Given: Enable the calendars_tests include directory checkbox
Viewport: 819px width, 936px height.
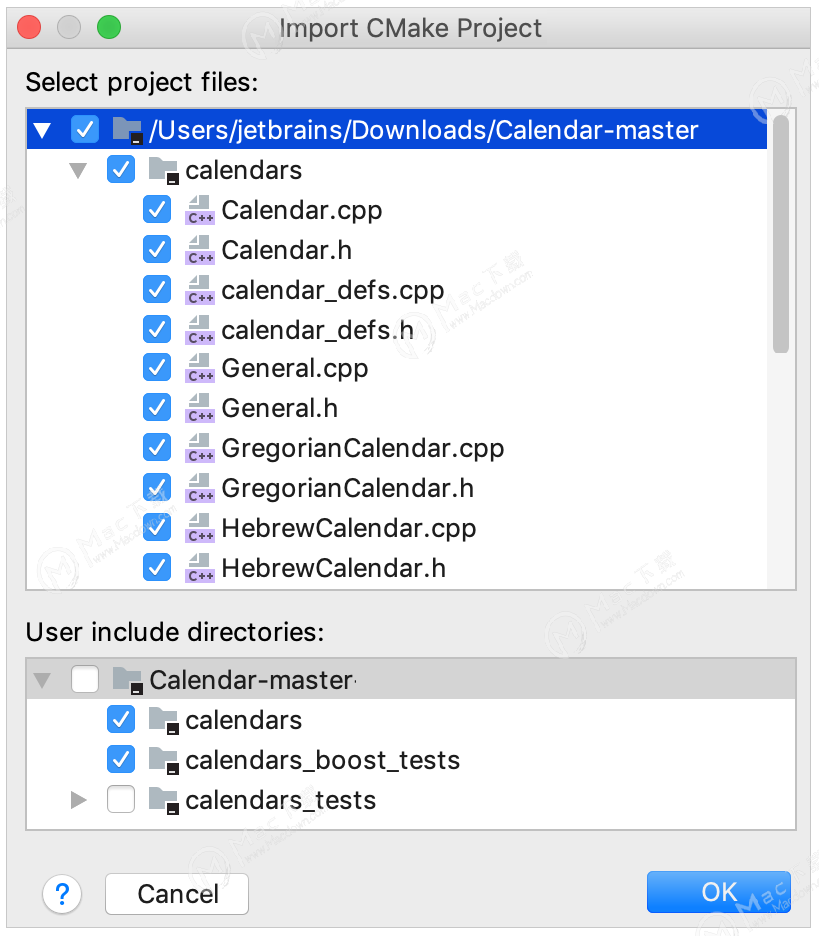Looking at the screenshot, I should click(x=121, y=799).
